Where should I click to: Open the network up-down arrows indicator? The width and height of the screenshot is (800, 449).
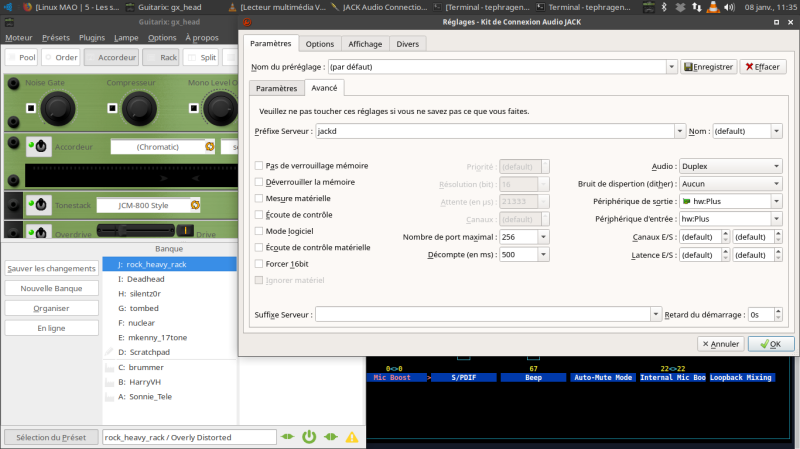click(696, 7)
